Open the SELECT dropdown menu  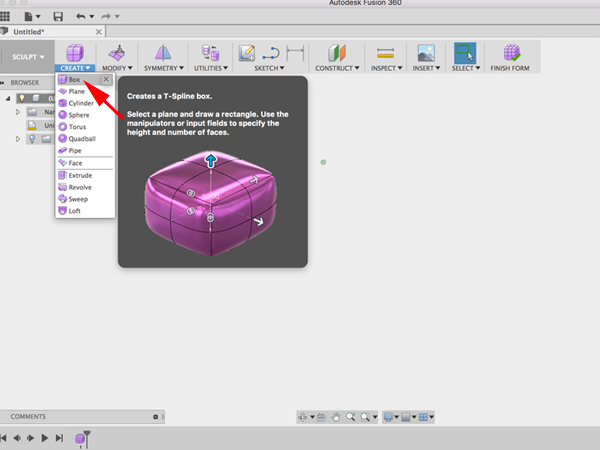click(x=466, y=68)
